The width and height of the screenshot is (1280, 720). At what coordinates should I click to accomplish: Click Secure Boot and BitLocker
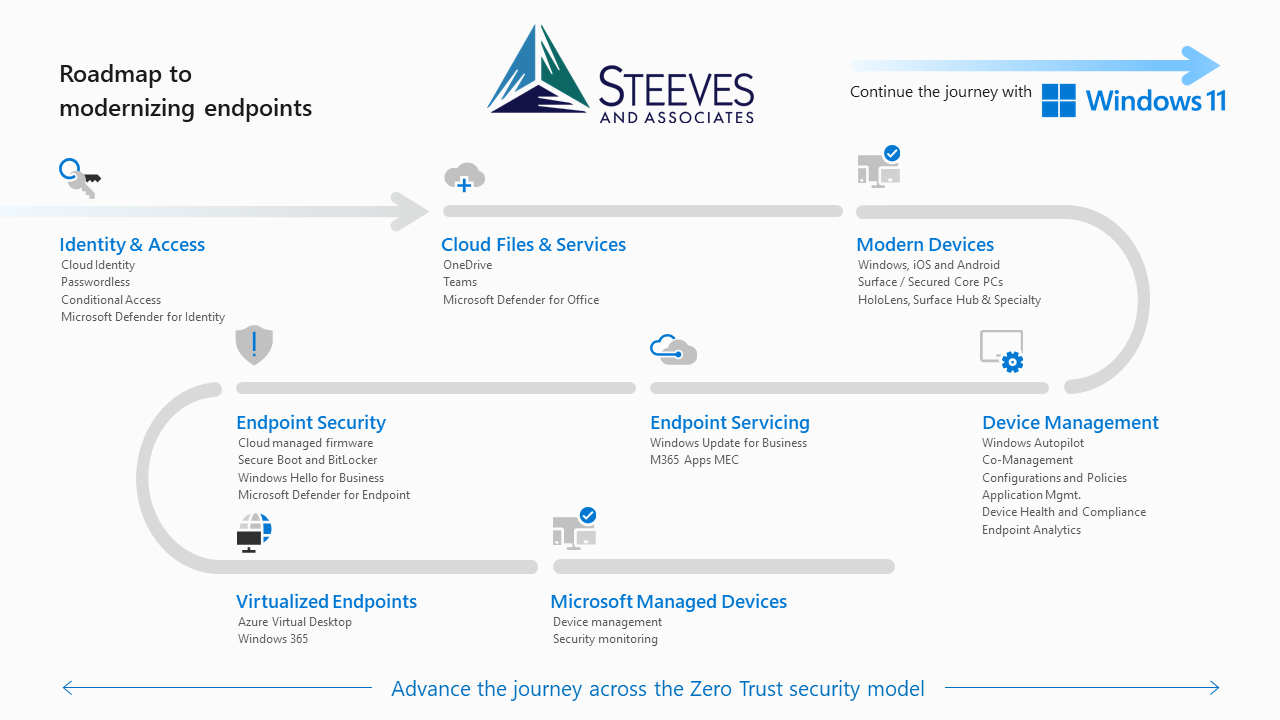[x=308, y=460]
